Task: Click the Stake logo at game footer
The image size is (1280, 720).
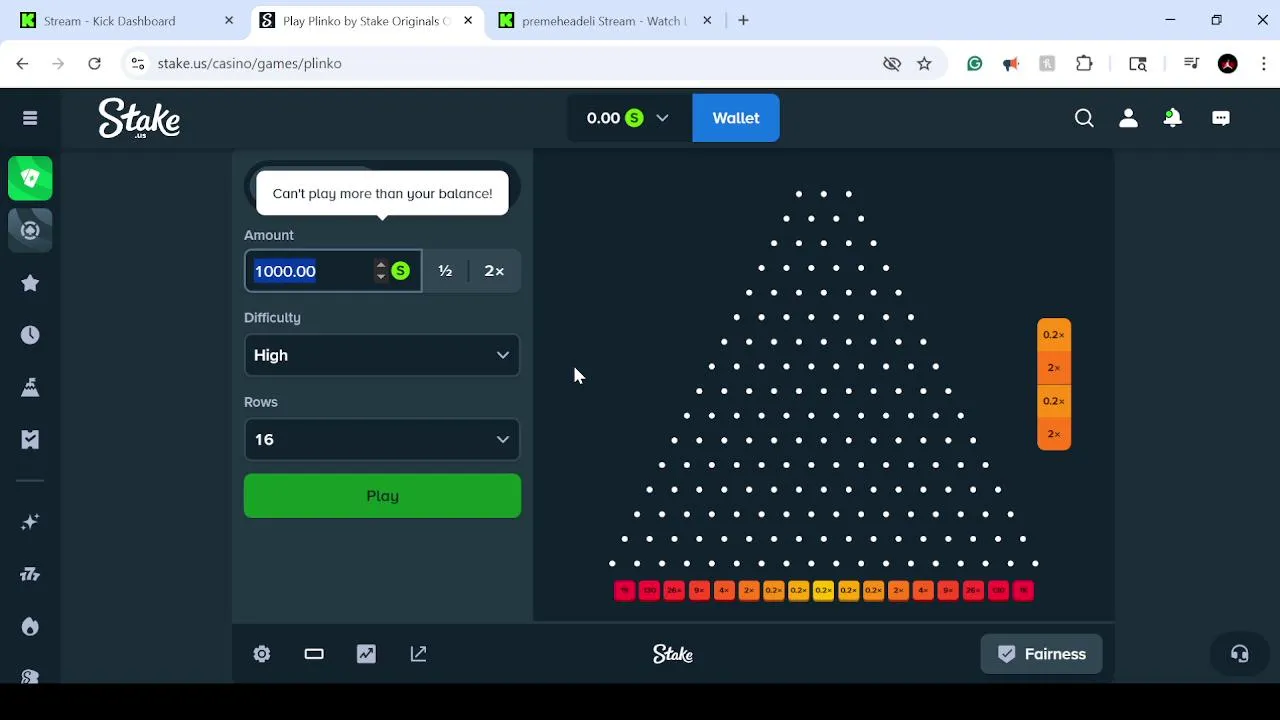Action: pos(673,654)
